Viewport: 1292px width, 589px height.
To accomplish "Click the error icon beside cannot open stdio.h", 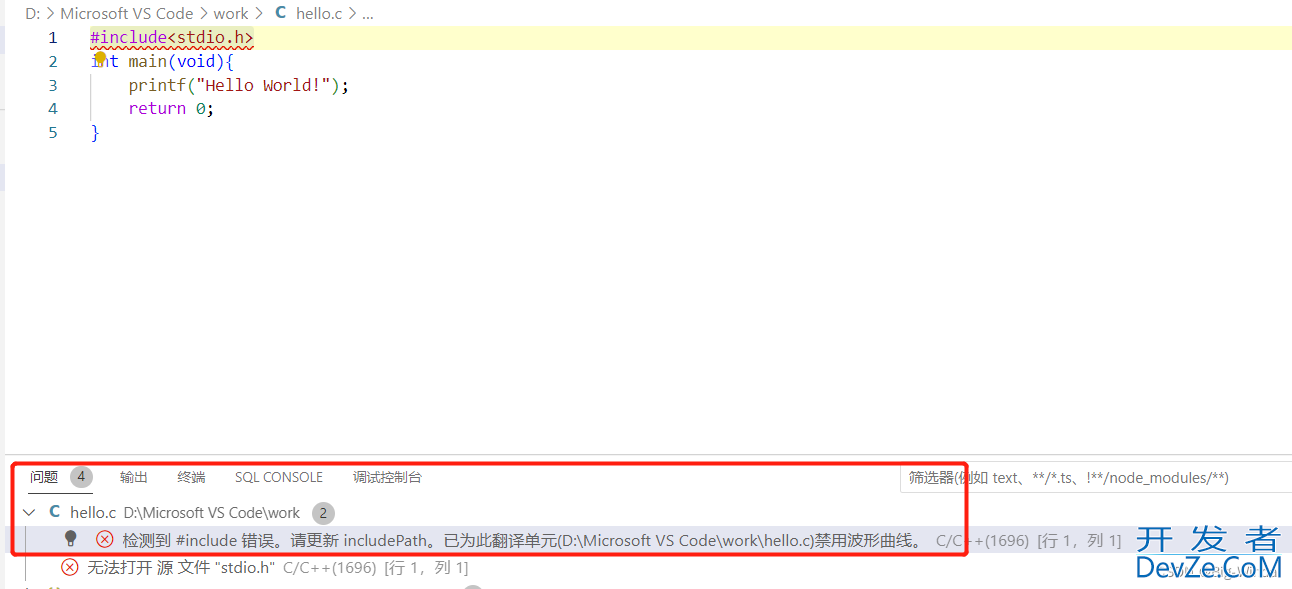I will pos(70,567).
